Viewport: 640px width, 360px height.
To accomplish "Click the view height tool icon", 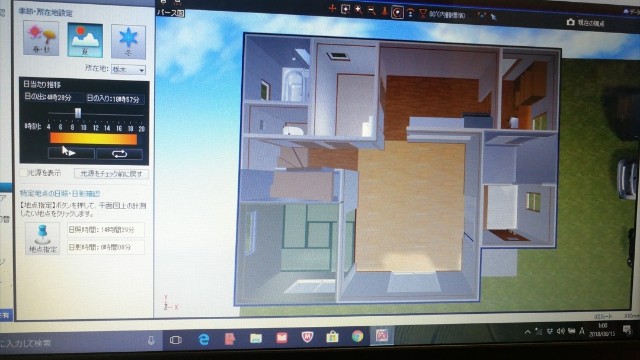I will click(410, 13).
